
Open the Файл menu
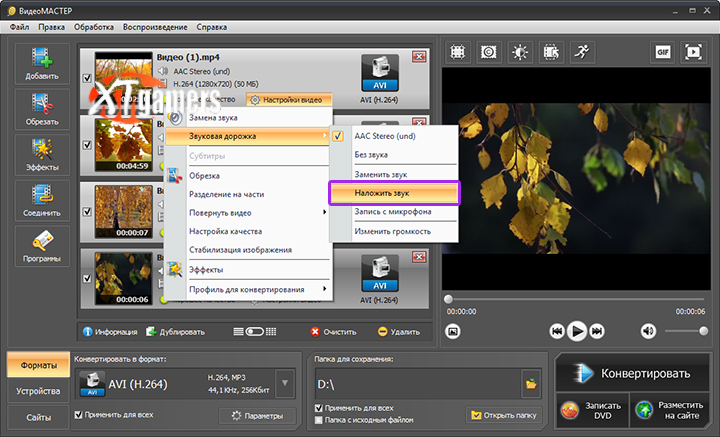click(x=19, y=27)
